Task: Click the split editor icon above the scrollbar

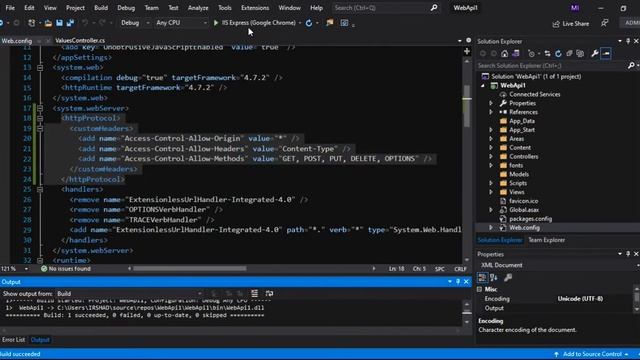Action: pyautogui.click(x=467, y=51)
